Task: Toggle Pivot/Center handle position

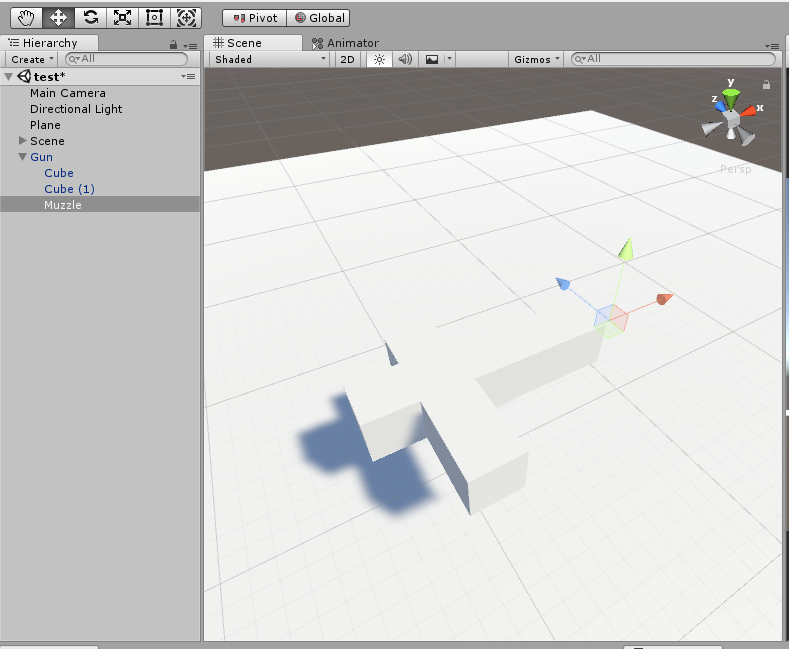Action: pos(255,18)
